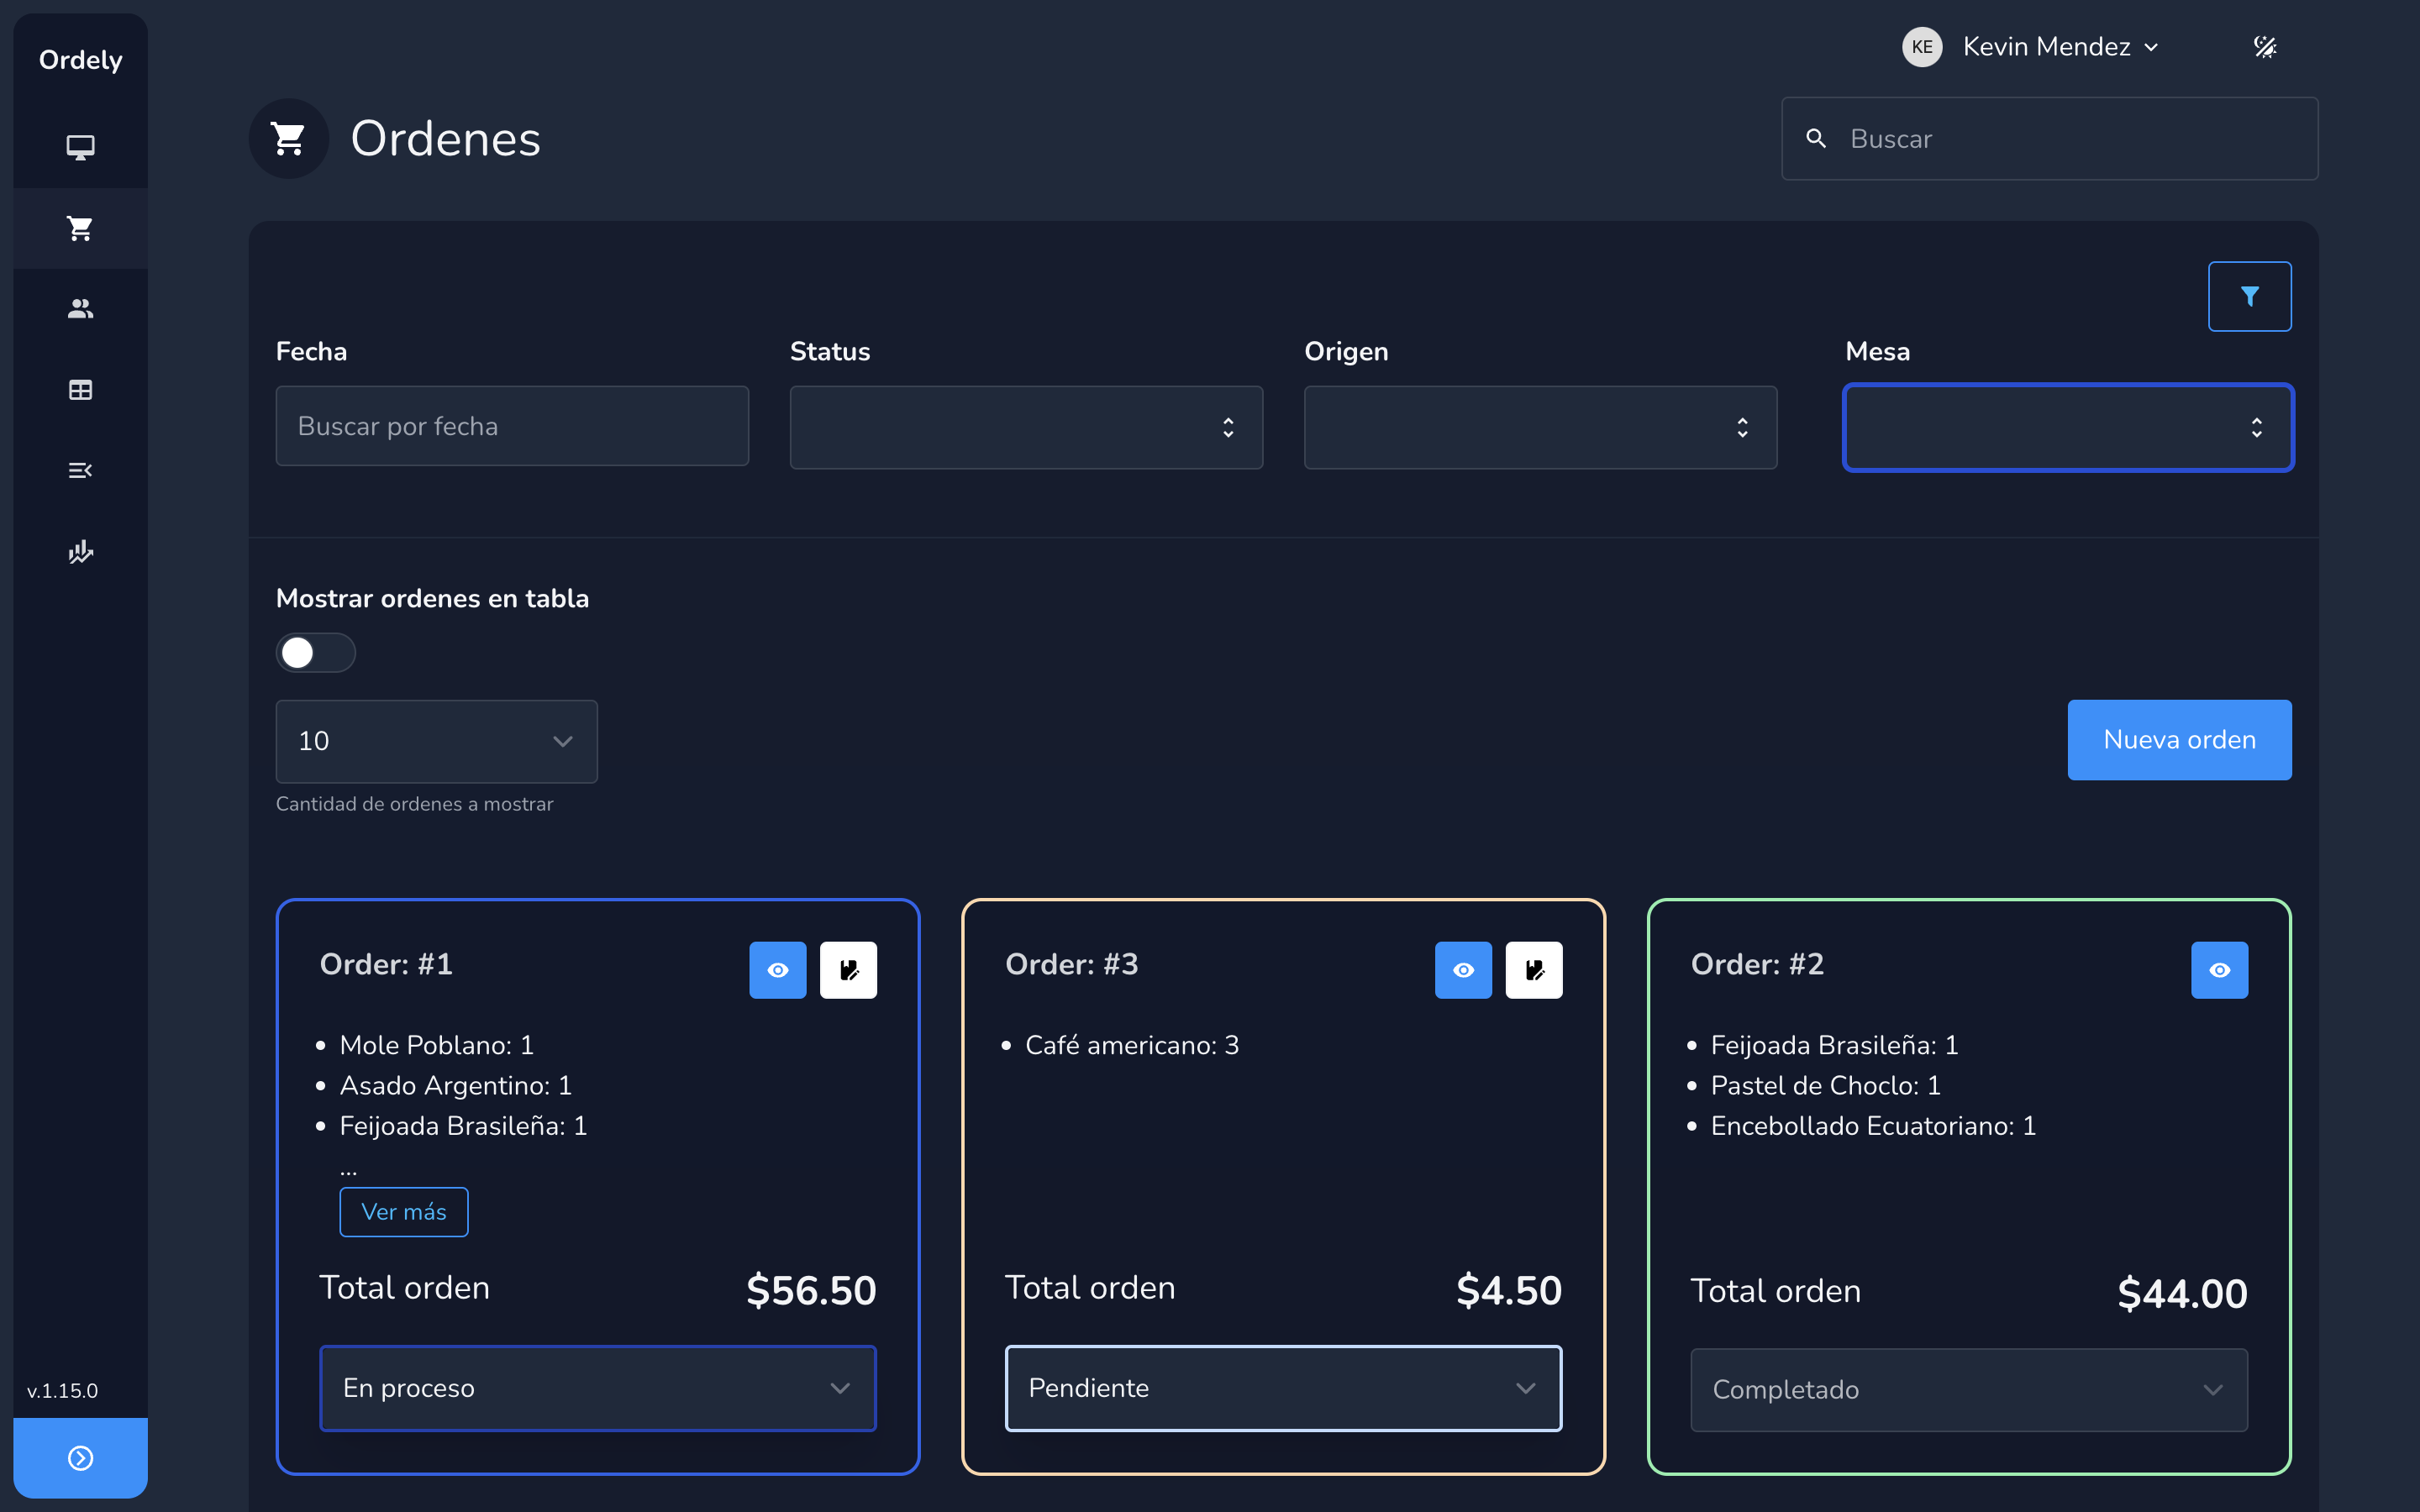View Order #2 details with eye icon
Viewport: 2420px width, 1512px height.
click(2219, 970)
